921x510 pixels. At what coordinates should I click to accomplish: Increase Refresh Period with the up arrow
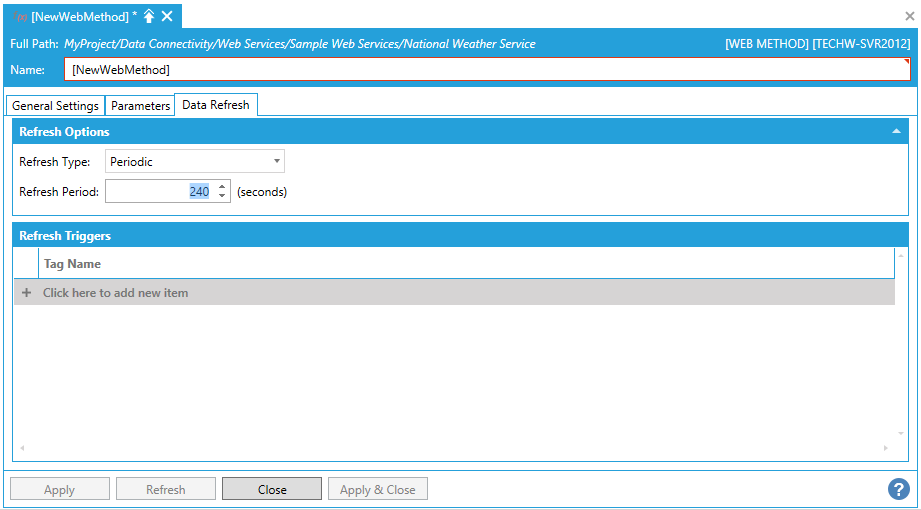(x=222, y=186)
